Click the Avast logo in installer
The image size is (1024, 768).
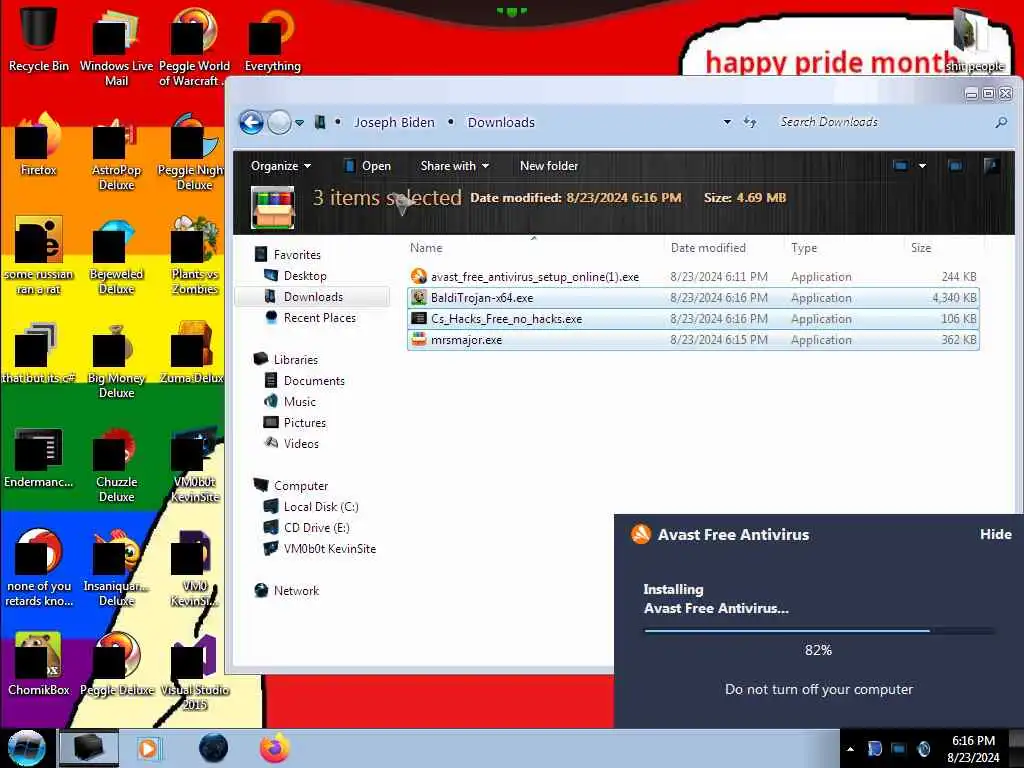point(641,534)
